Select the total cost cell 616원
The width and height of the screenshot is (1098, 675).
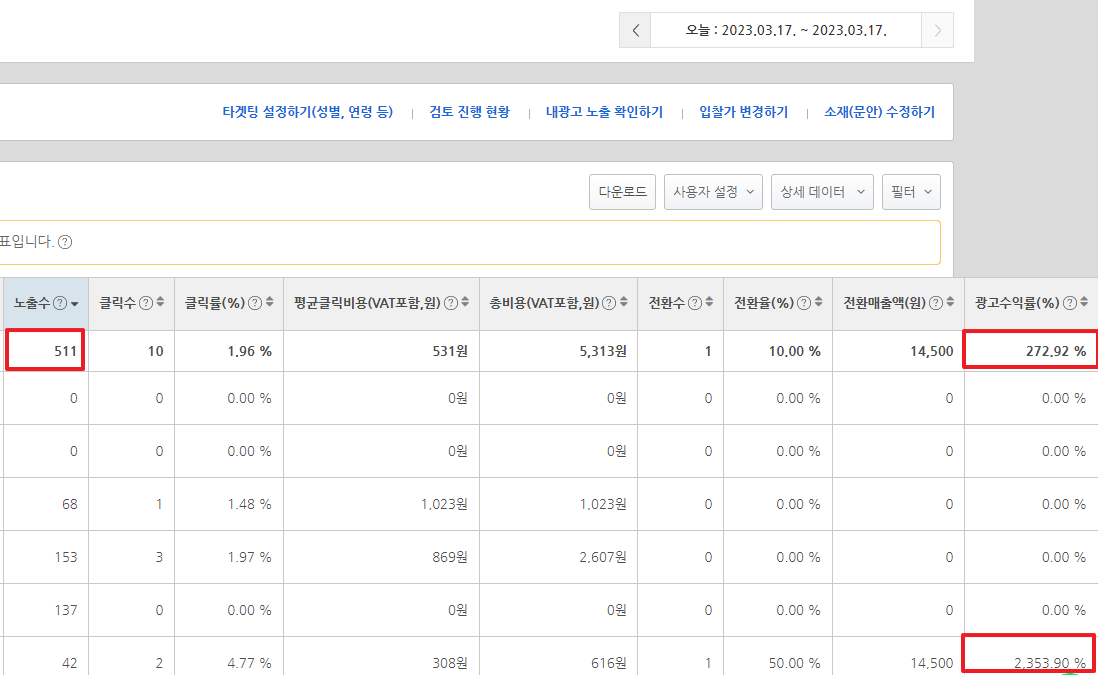(x=609, y=663)
